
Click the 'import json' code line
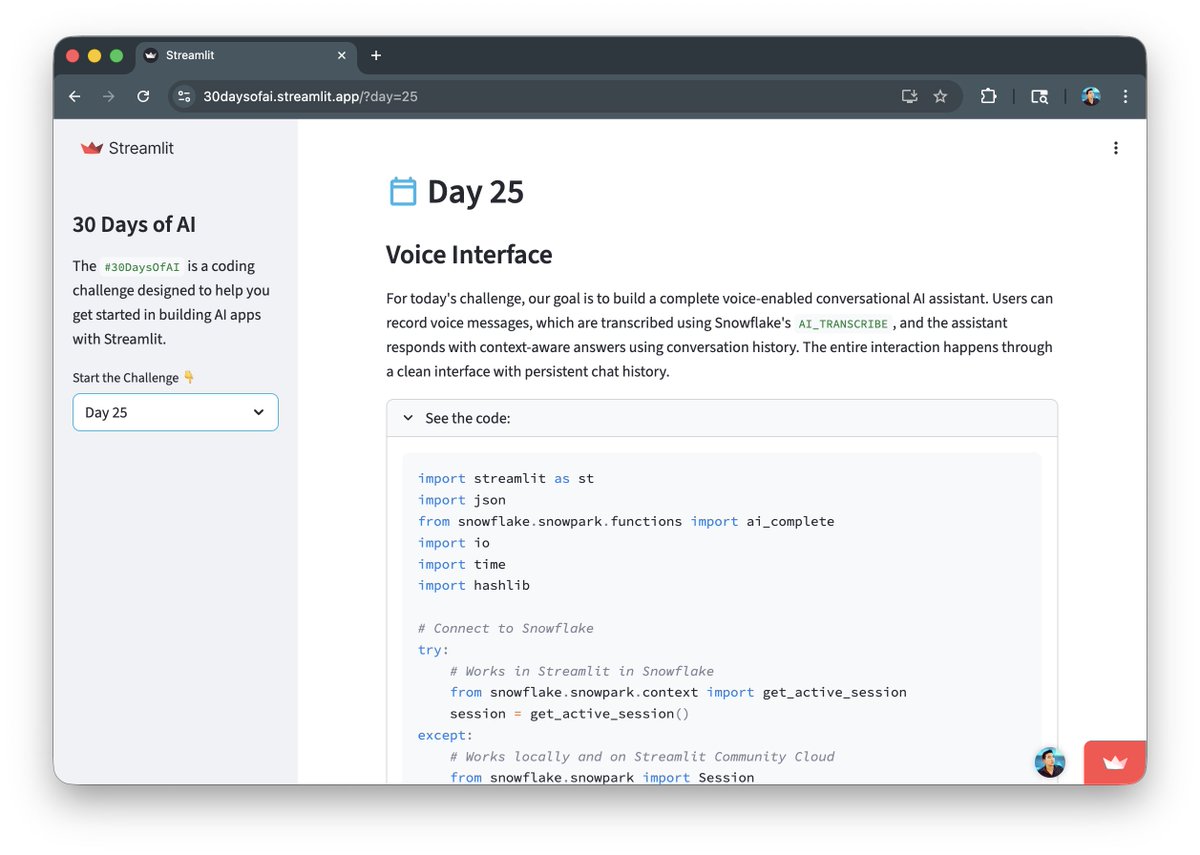click(462, 500)
